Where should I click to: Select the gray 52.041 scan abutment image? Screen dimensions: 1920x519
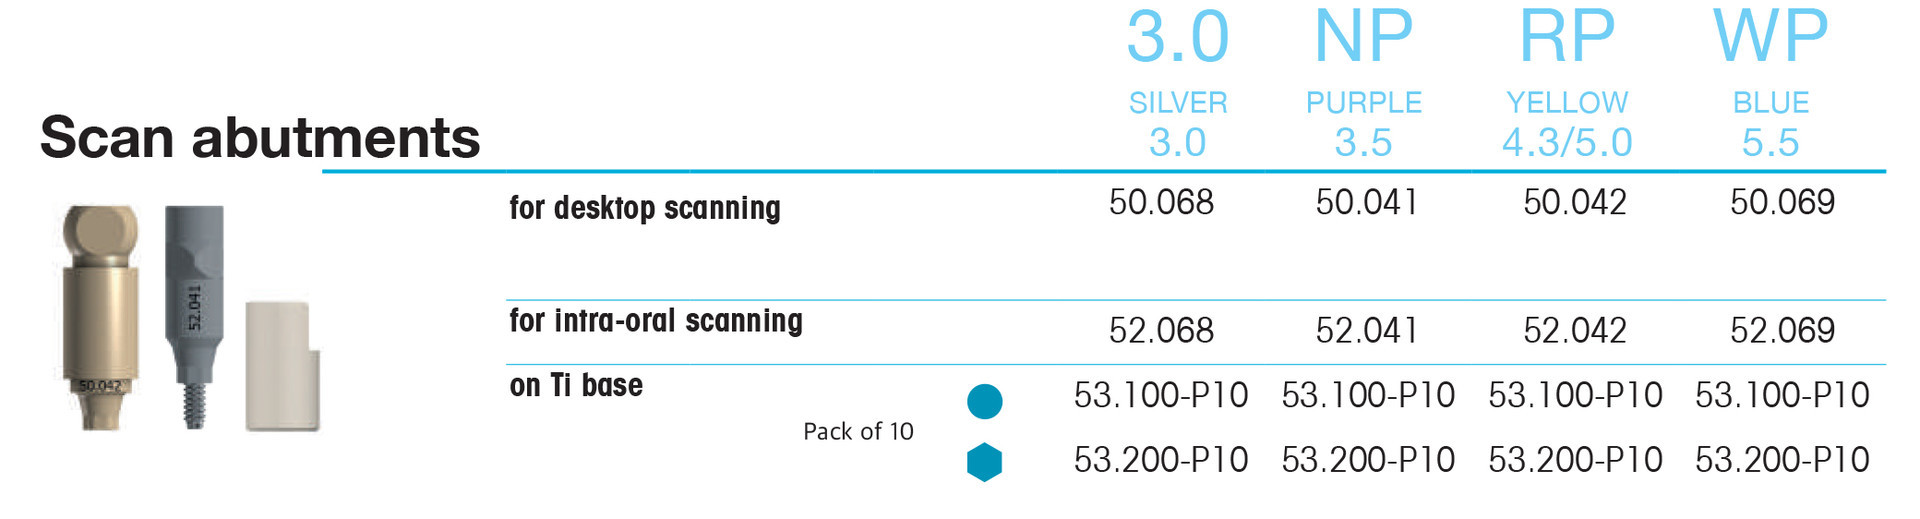pyautogui.click(x=194, y=317)
